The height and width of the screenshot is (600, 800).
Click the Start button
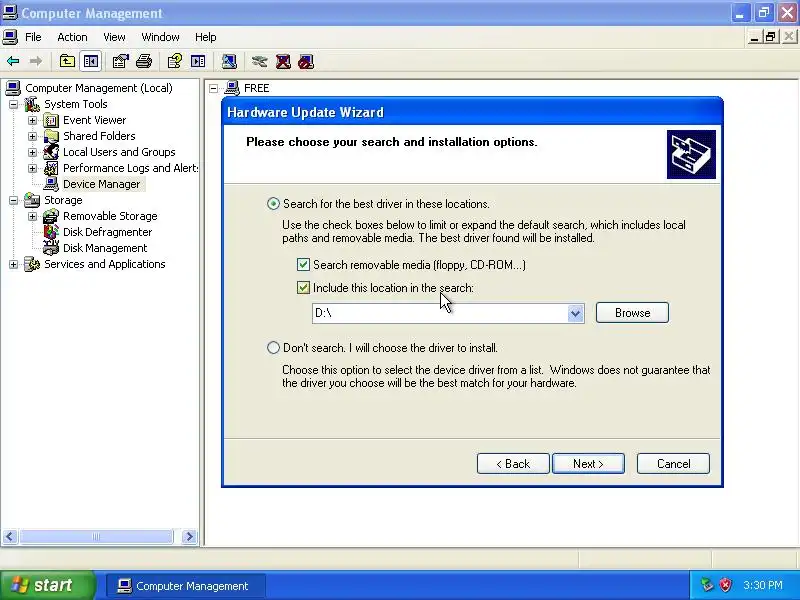[47, 585]
